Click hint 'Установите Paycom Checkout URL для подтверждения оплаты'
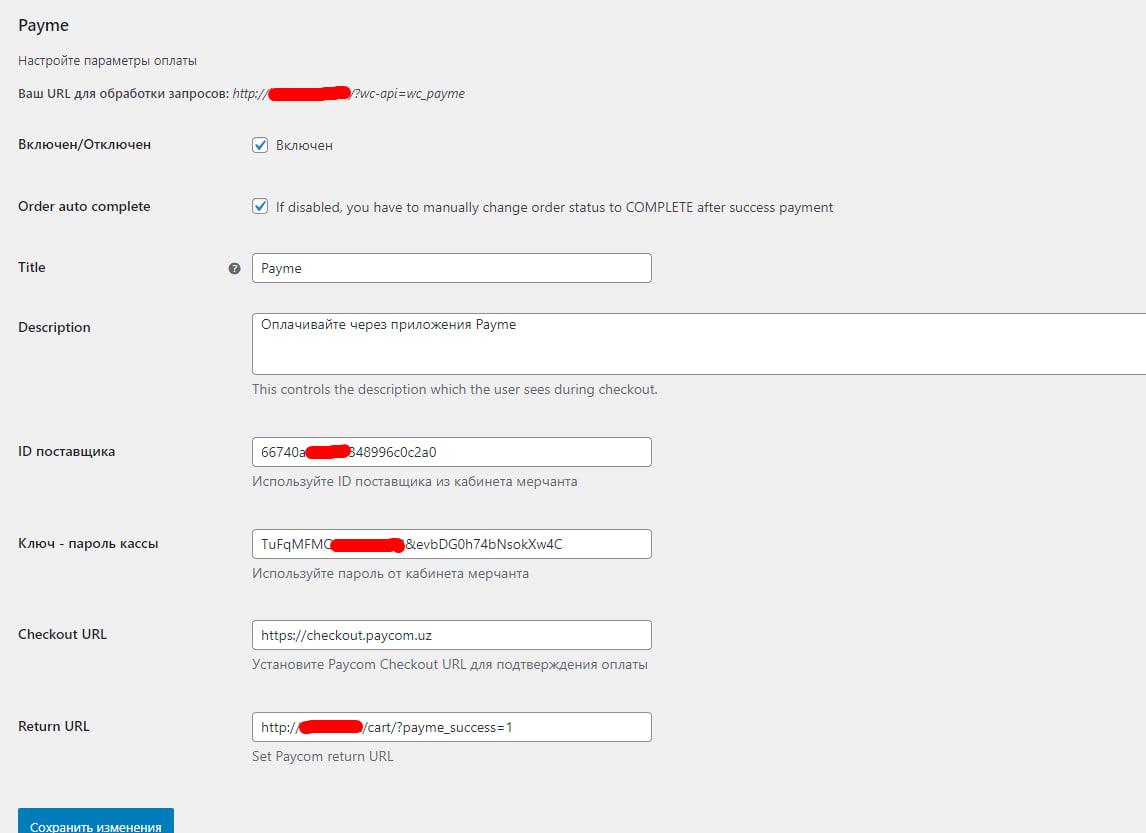Screen dimensions: 1146x833 point(449,664)
